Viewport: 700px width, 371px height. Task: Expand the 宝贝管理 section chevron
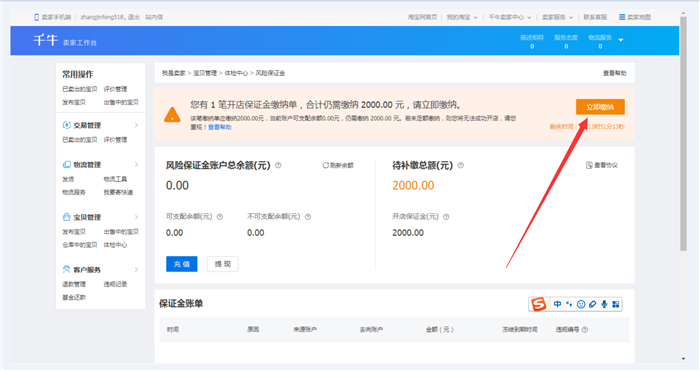136,217
